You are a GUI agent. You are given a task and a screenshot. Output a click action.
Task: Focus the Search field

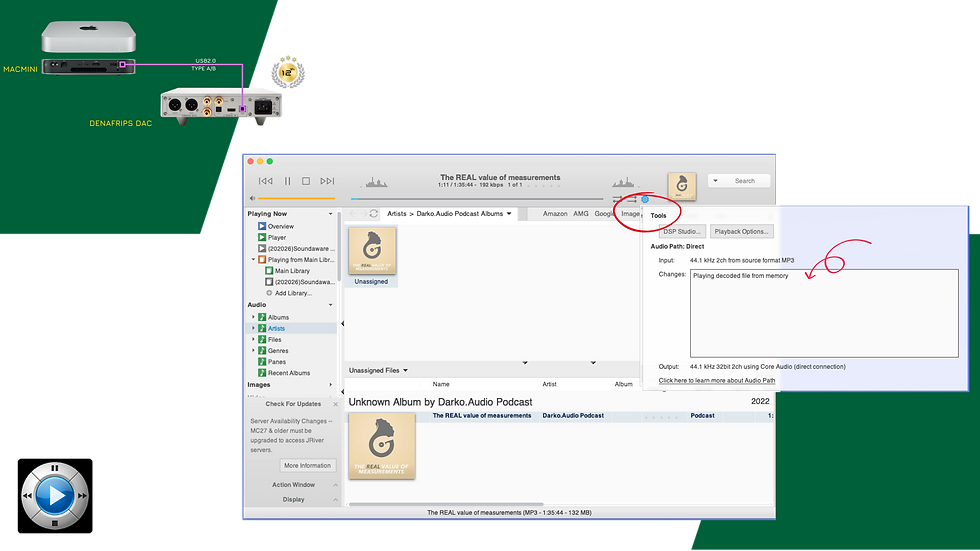[745, 181]
